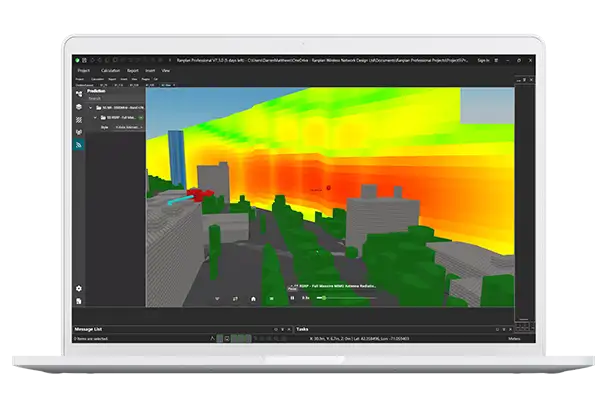The width and height of the screenshot is (604, 394).
Task: Open Message List panel options dropdown
Action: pos(282,330)
